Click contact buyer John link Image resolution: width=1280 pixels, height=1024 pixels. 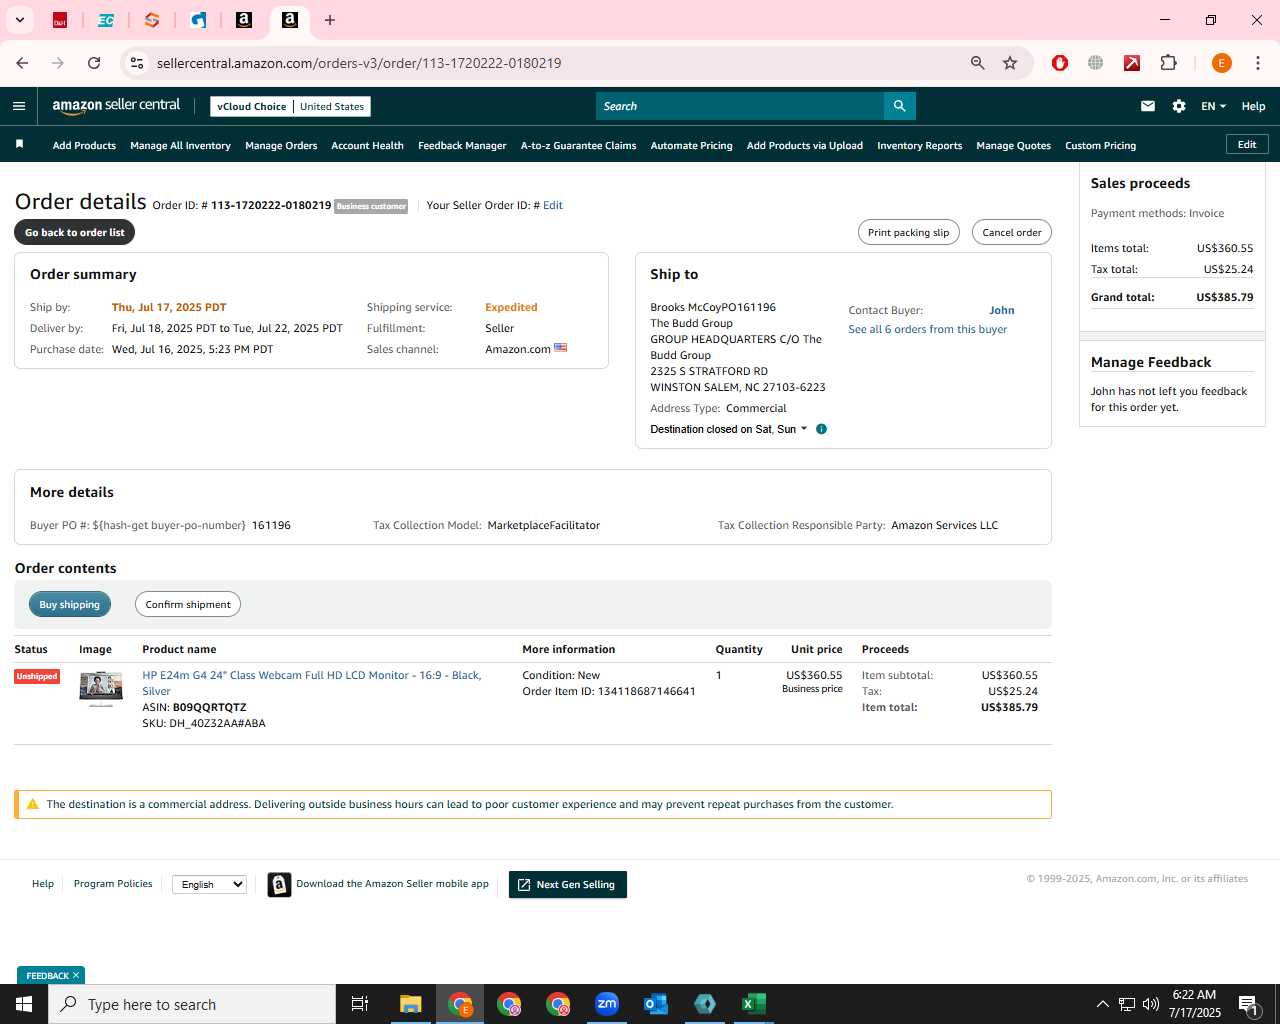[x=1002, y=310]
